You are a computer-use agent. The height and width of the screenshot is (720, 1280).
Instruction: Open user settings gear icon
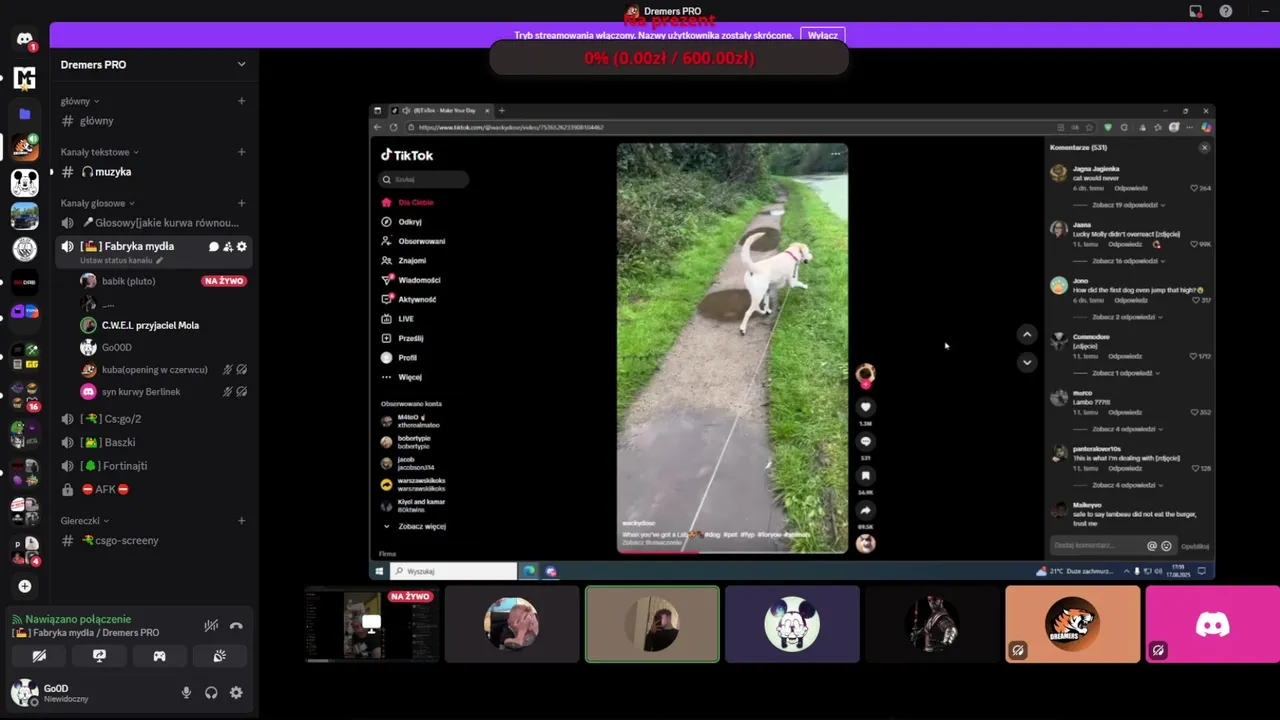(236, 692)
